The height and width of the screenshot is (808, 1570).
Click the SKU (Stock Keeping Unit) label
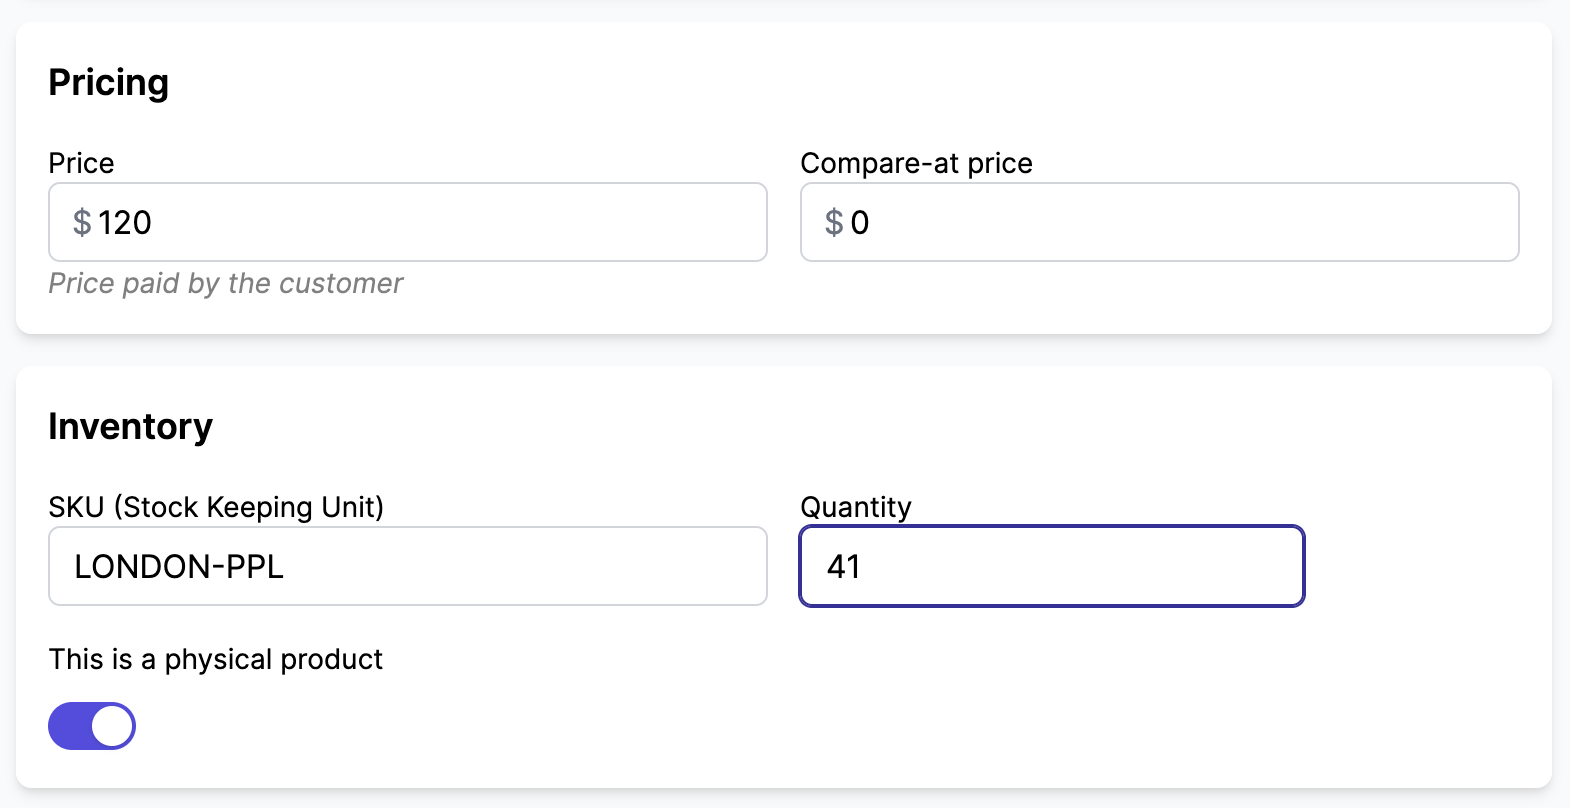click(x=216, y=507)
